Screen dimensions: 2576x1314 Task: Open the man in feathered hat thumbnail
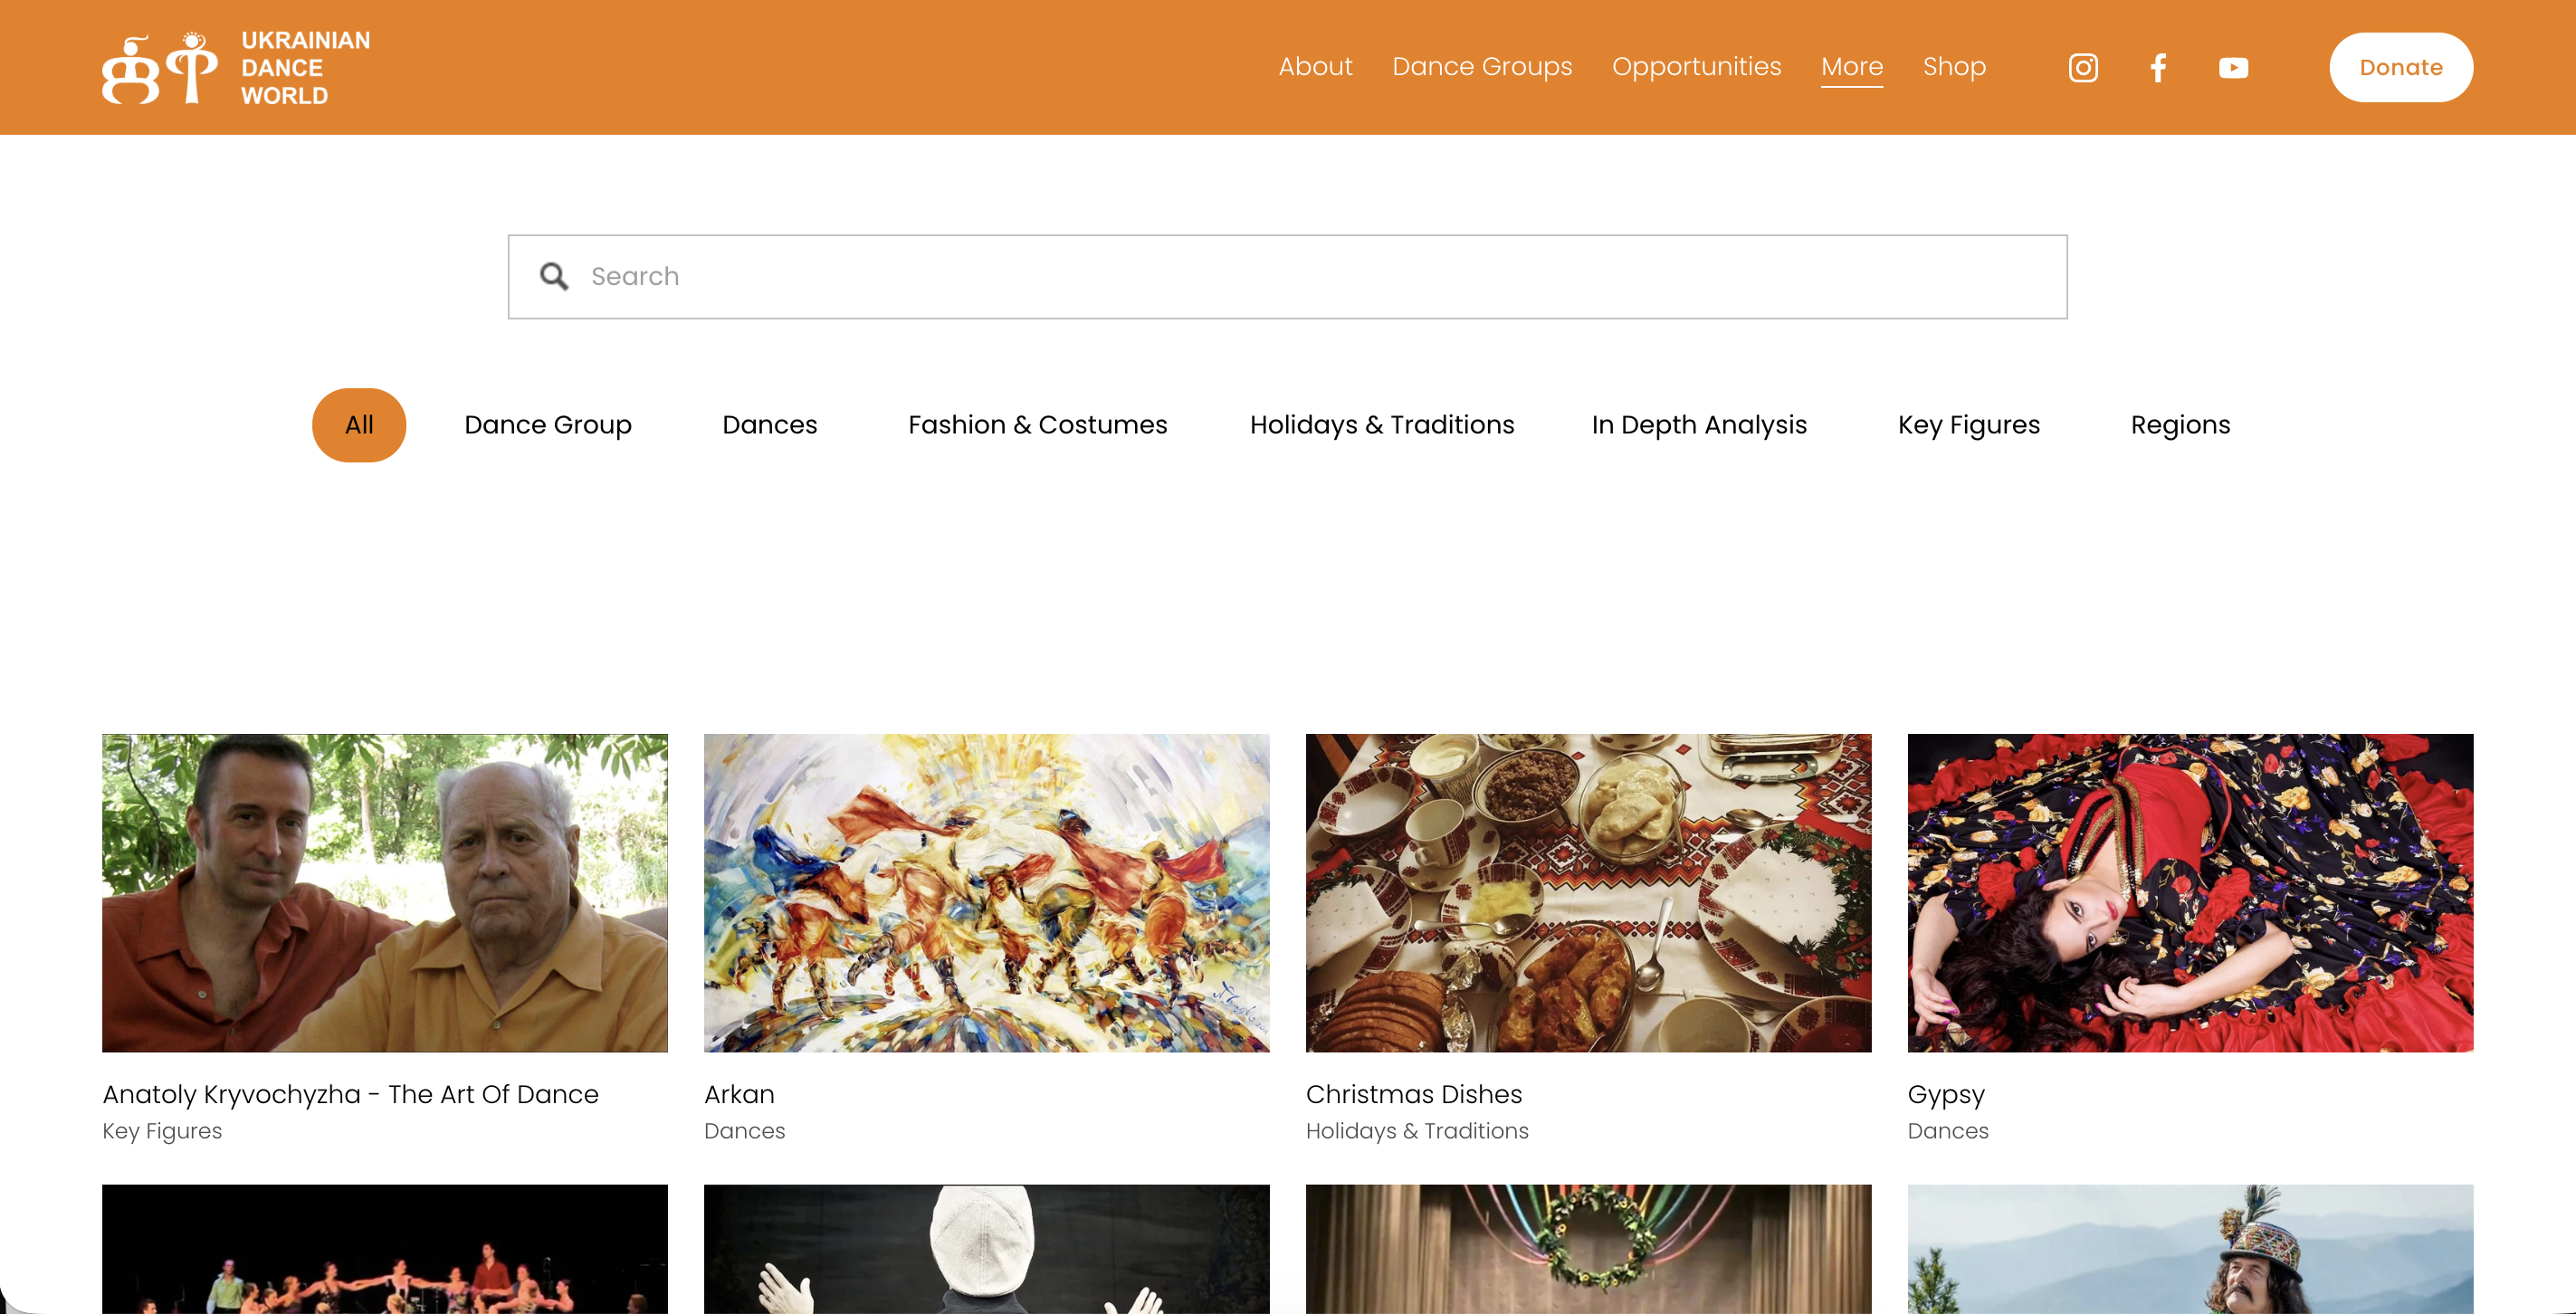(2190, 1249)
